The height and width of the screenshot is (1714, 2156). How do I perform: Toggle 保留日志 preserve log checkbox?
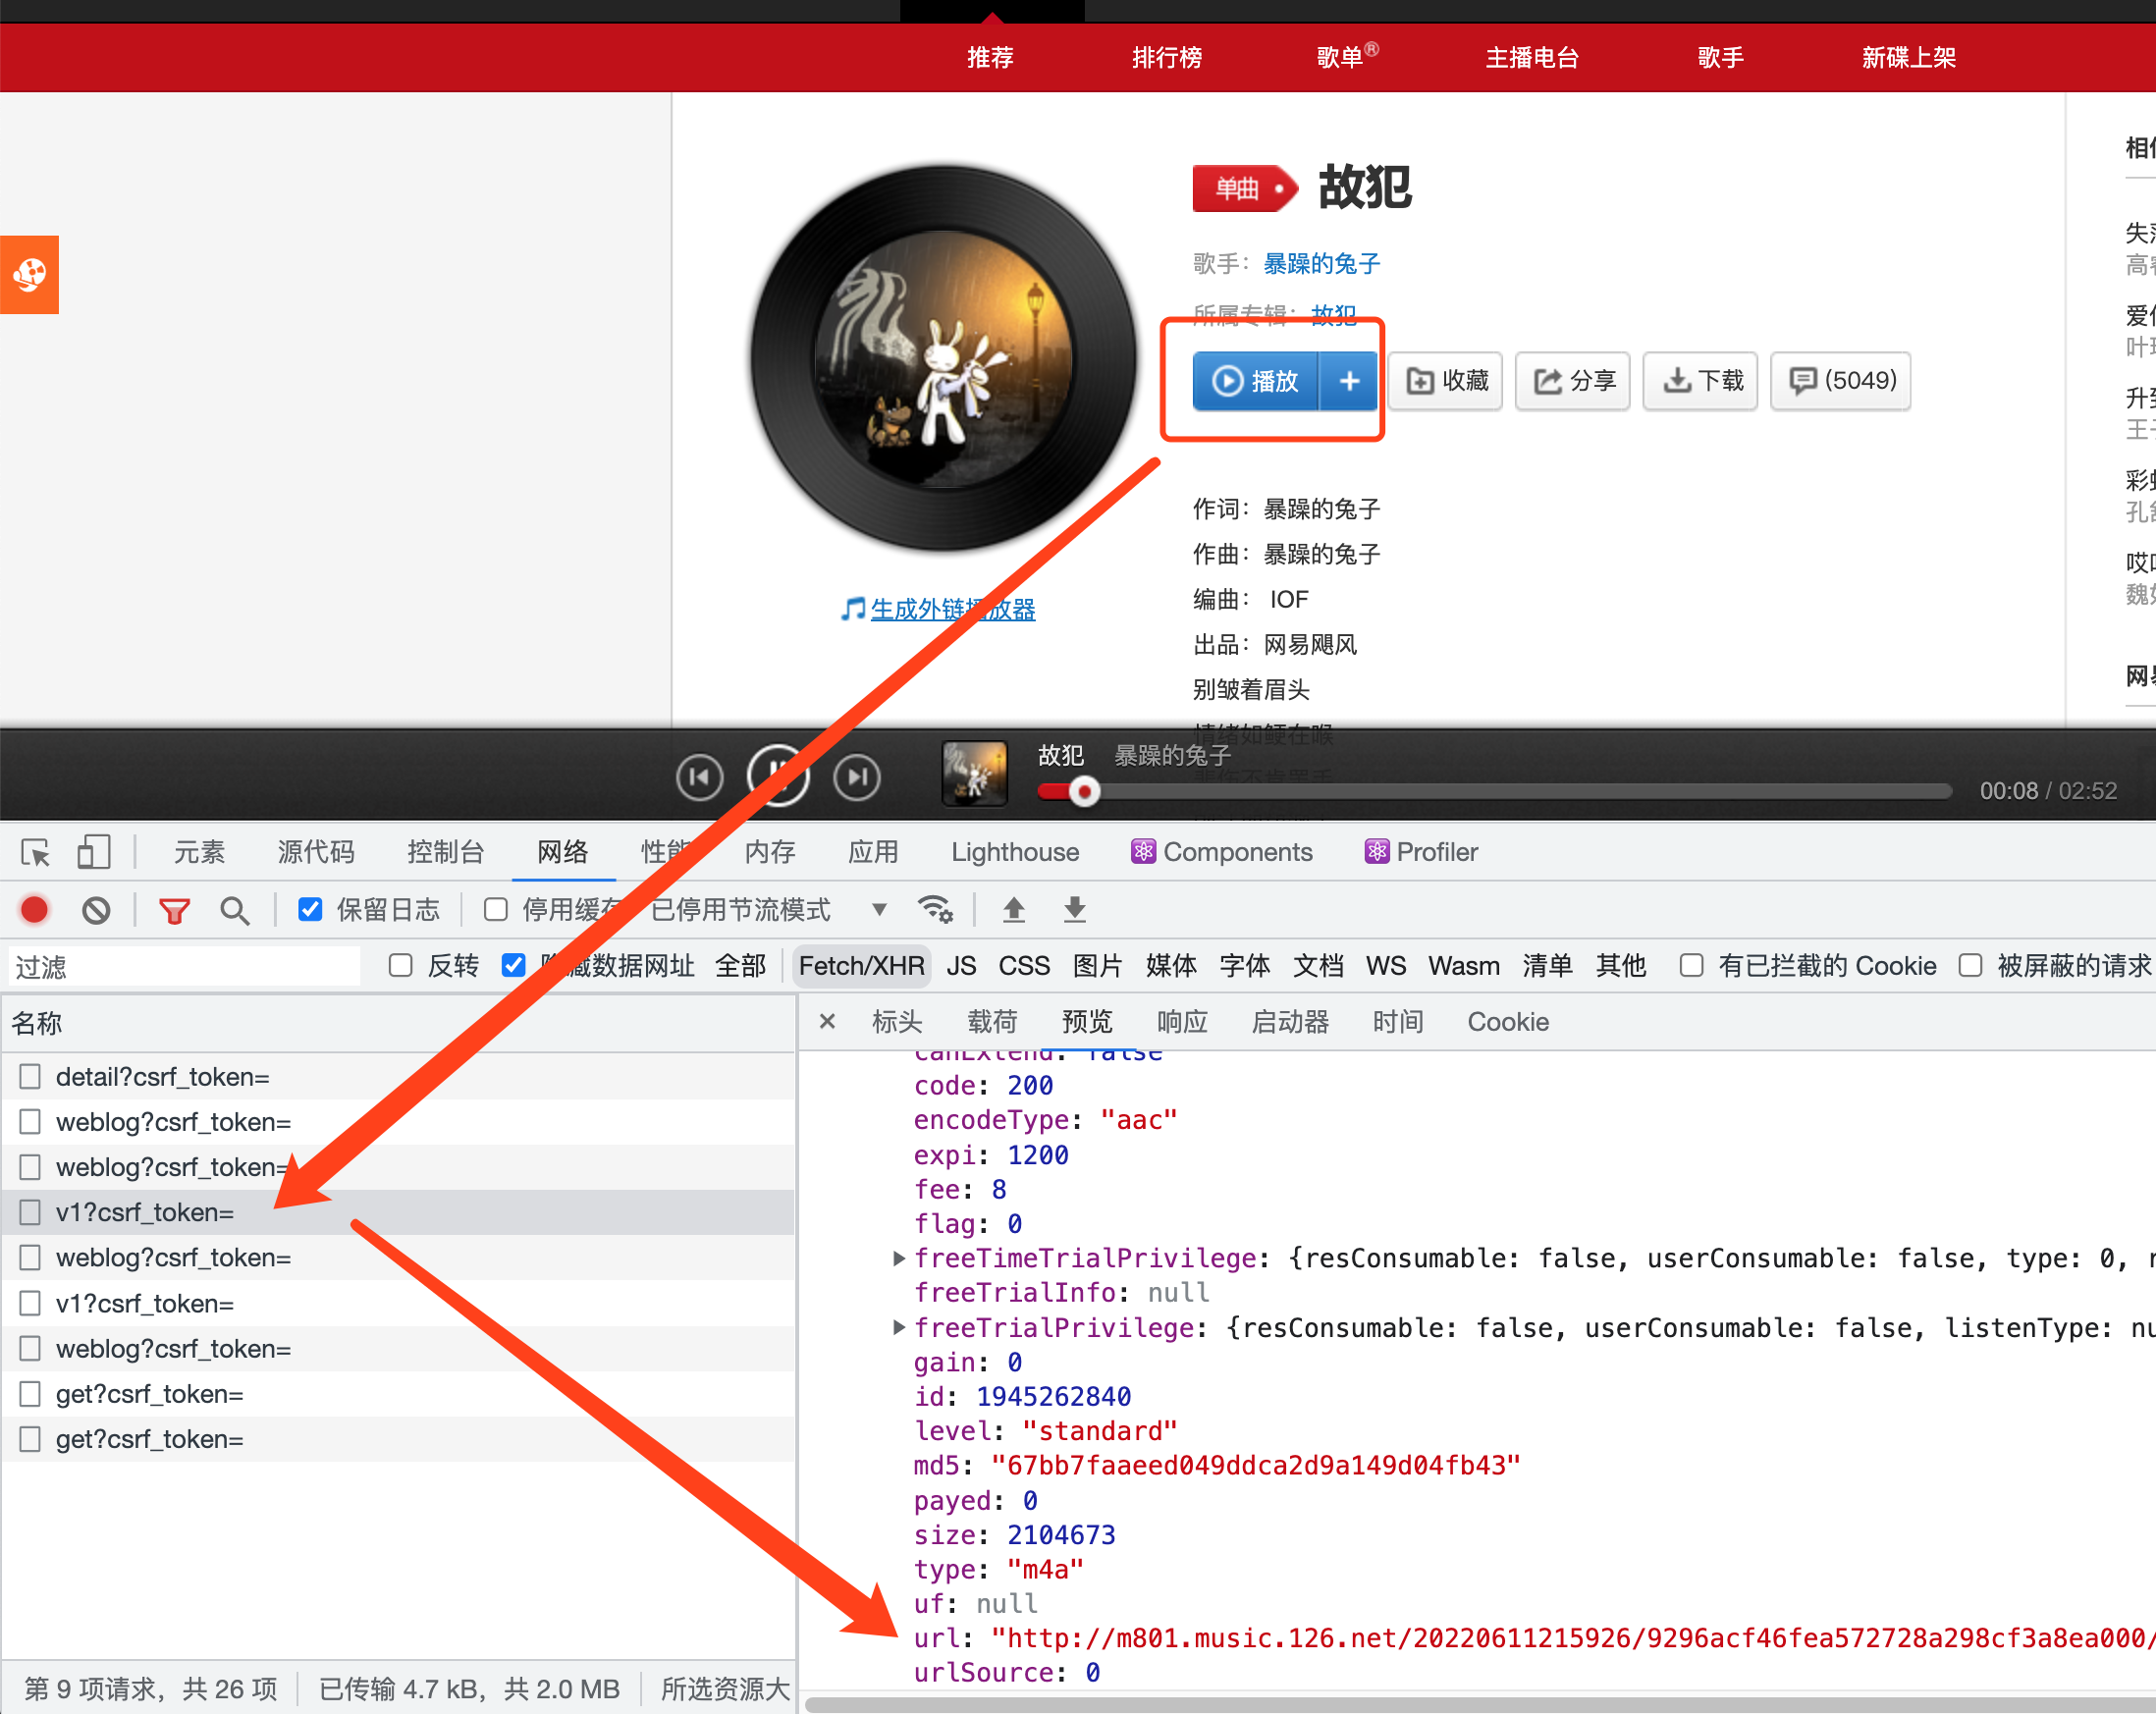(x=310, y=909)
